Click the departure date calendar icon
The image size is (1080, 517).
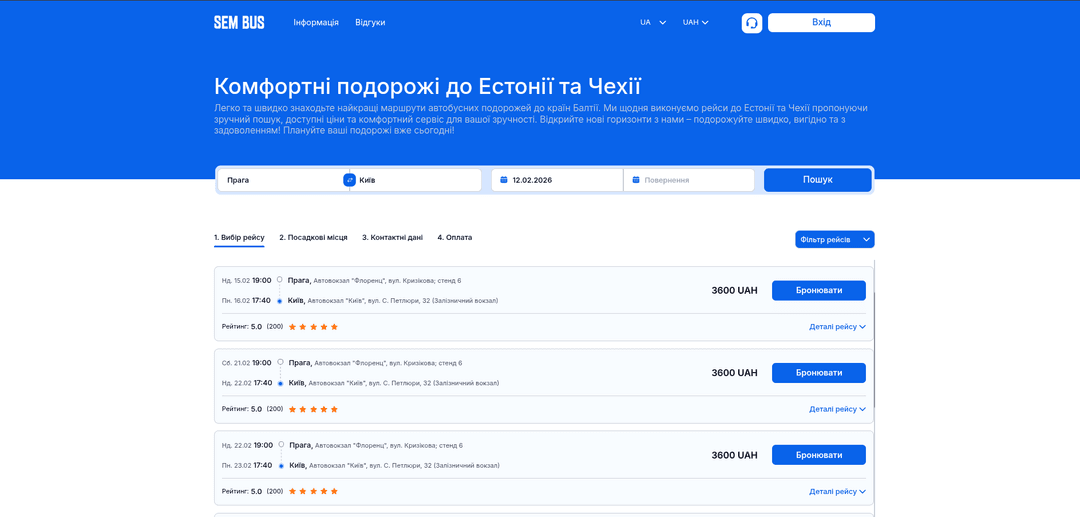504,180
